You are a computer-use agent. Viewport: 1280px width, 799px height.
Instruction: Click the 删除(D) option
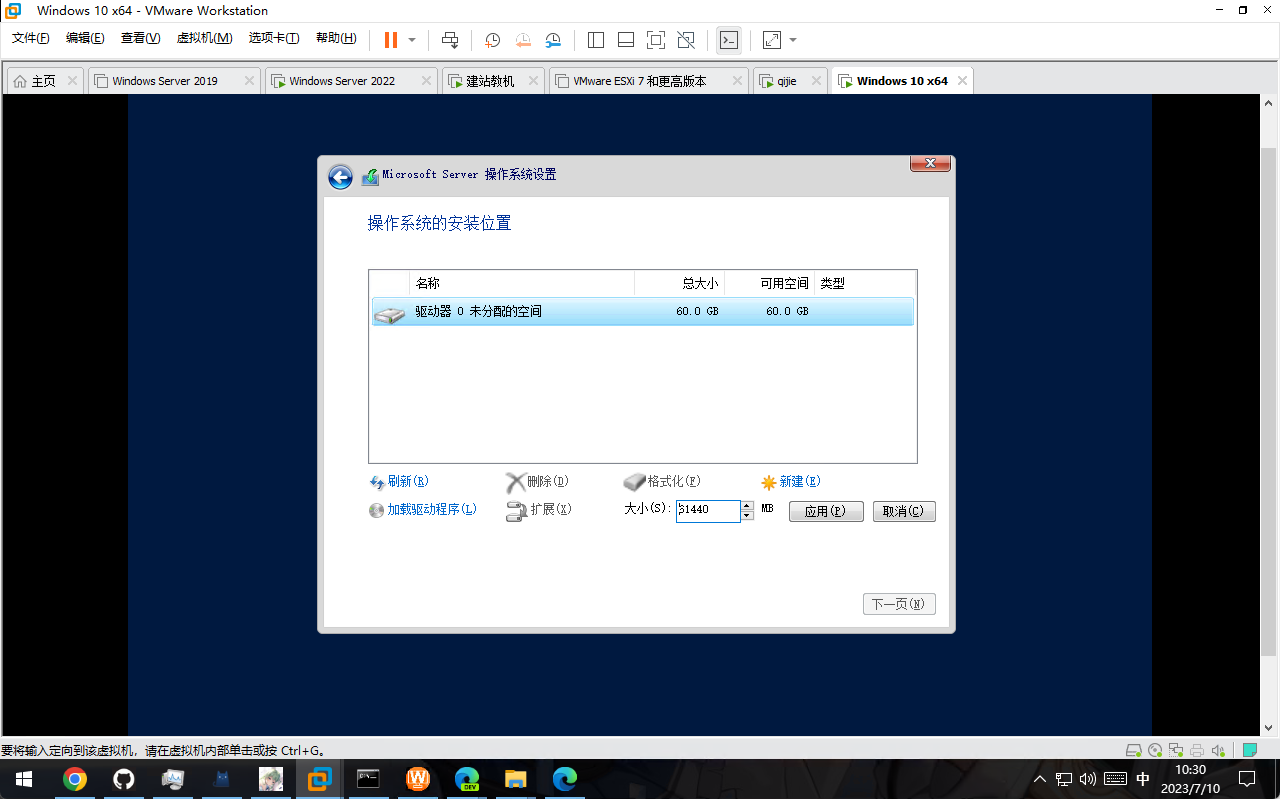537,482
